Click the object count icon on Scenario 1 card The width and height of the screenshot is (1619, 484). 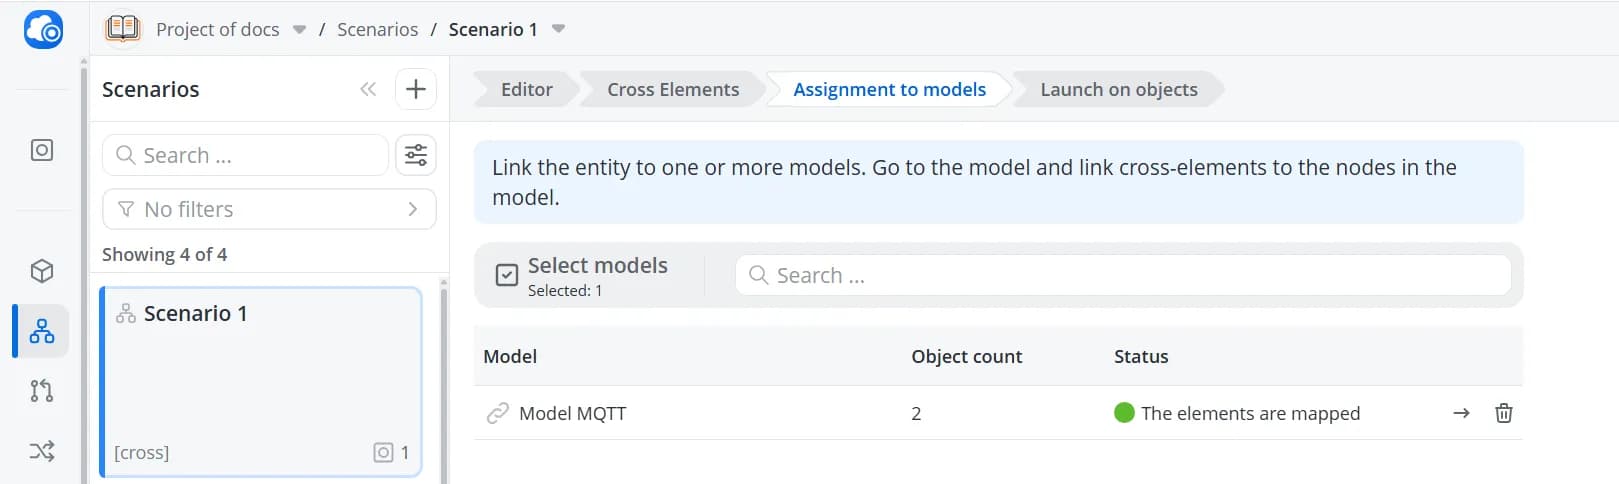[x=383, y=452]
